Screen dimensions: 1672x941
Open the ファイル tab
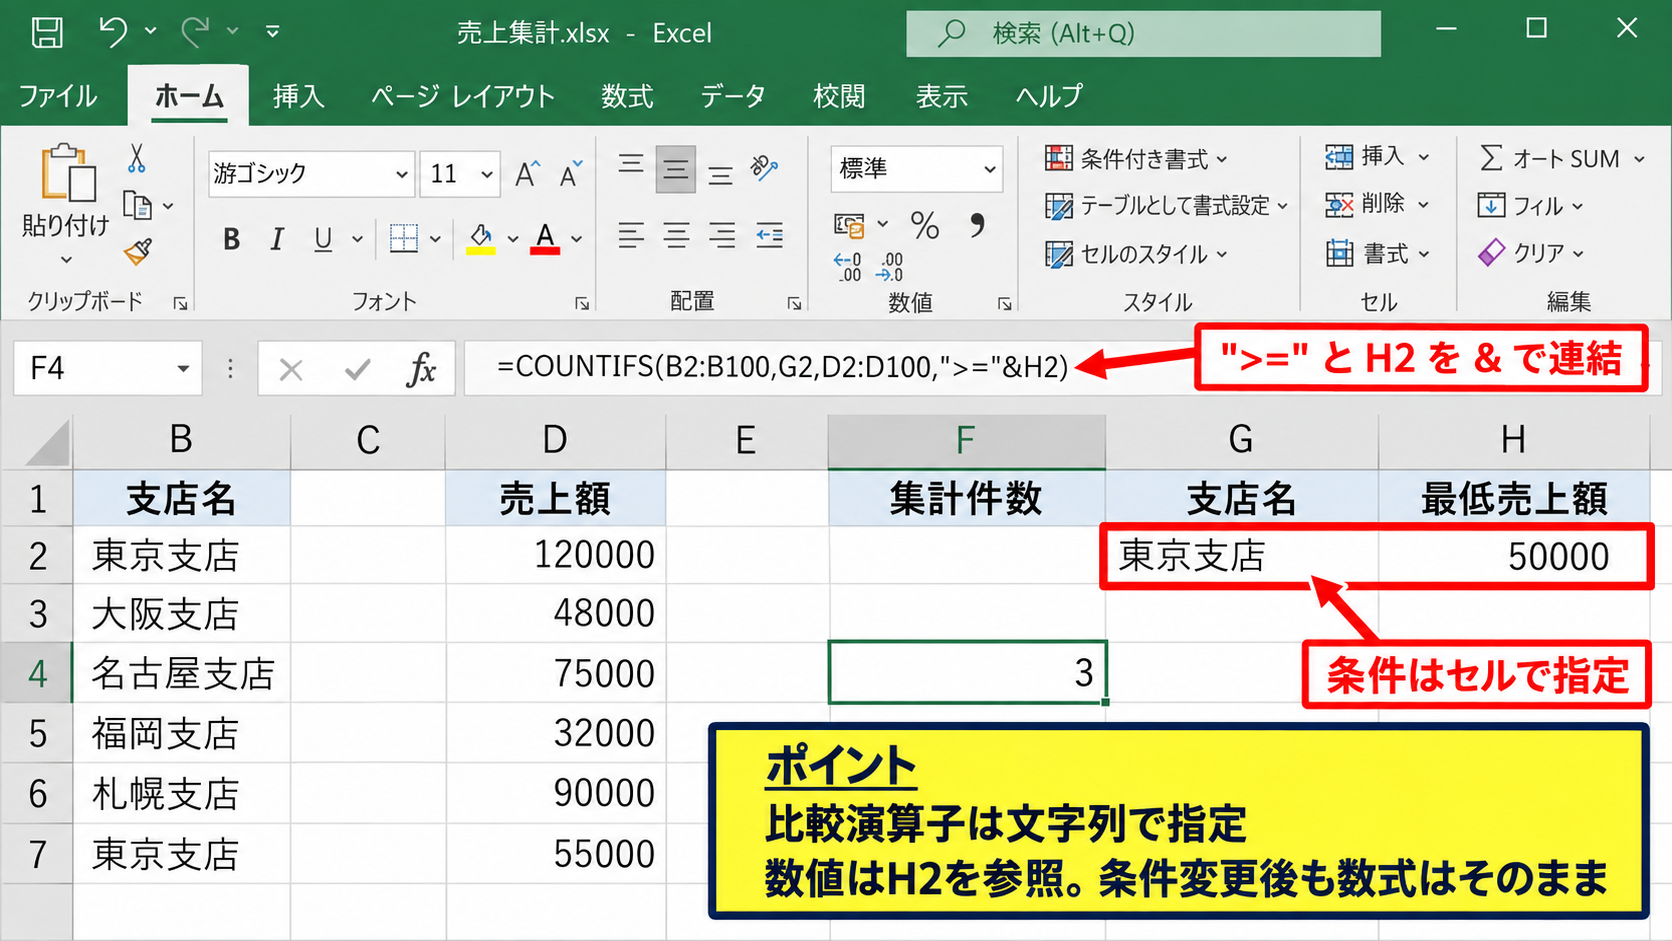click(58, 96)
